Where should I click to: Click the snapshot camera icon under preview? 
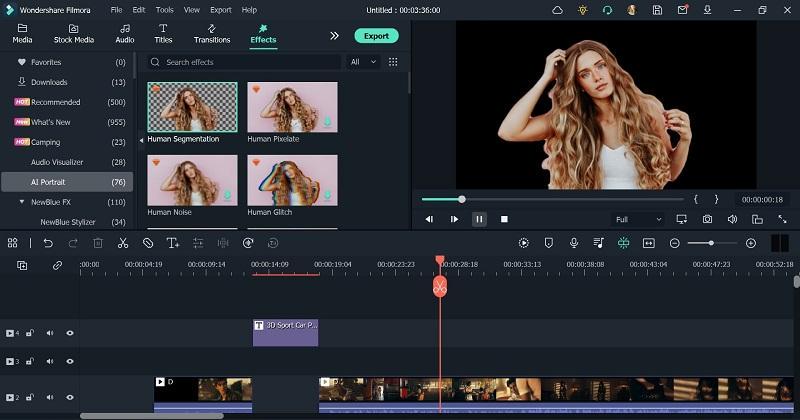(707, 219)
